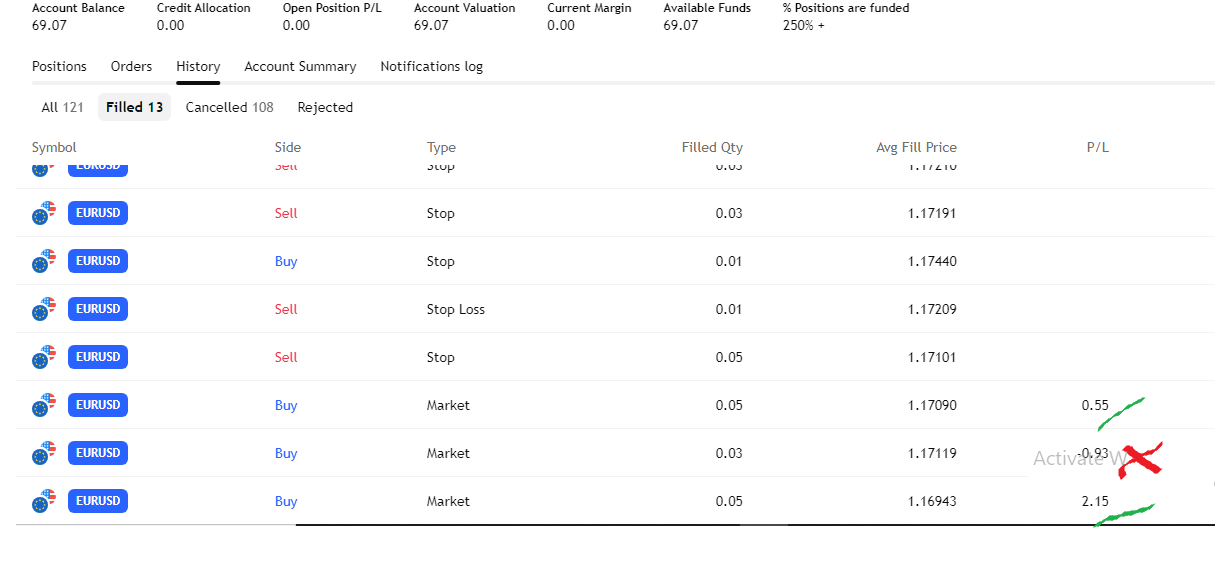Click the flag icon in the 1.16943 row
The image size is (1215, 584).
point(43,501)
